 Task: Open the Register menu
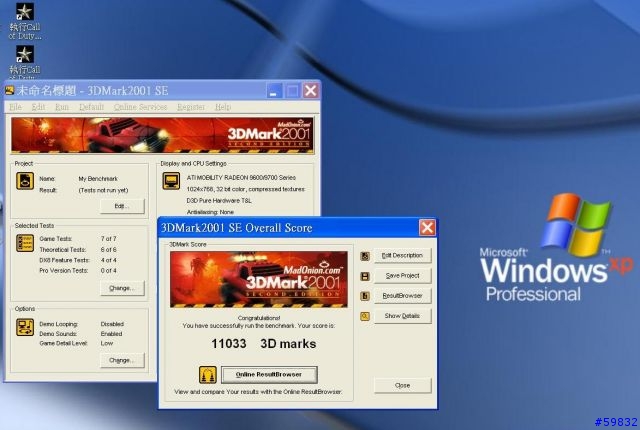pyautogui.click(x=191, y=107)
